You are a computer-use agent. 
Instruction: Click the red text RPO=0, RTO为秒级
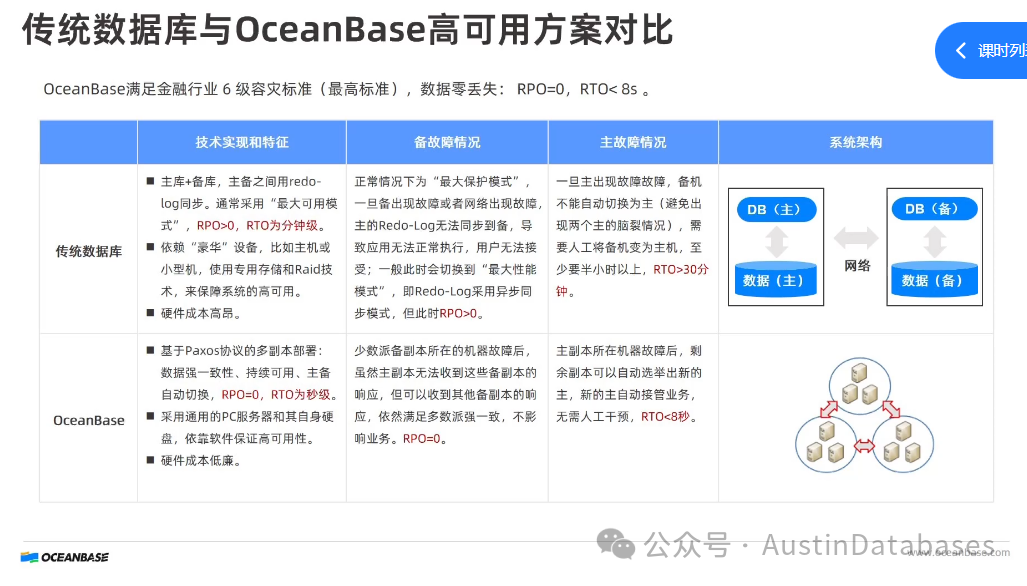point(276,394)
